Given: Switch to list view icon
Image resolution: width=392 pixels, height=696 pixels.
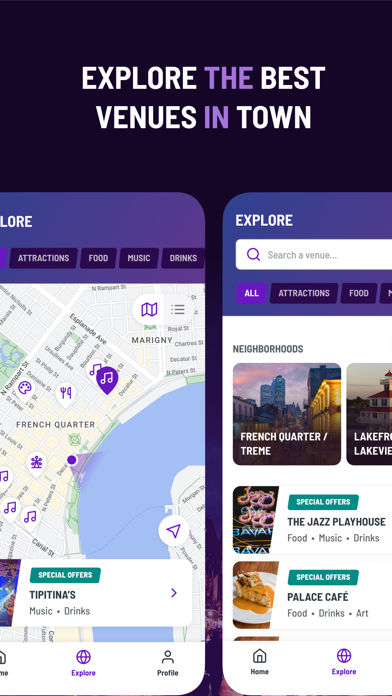Looking at the screenshot, I should point(178,309).
